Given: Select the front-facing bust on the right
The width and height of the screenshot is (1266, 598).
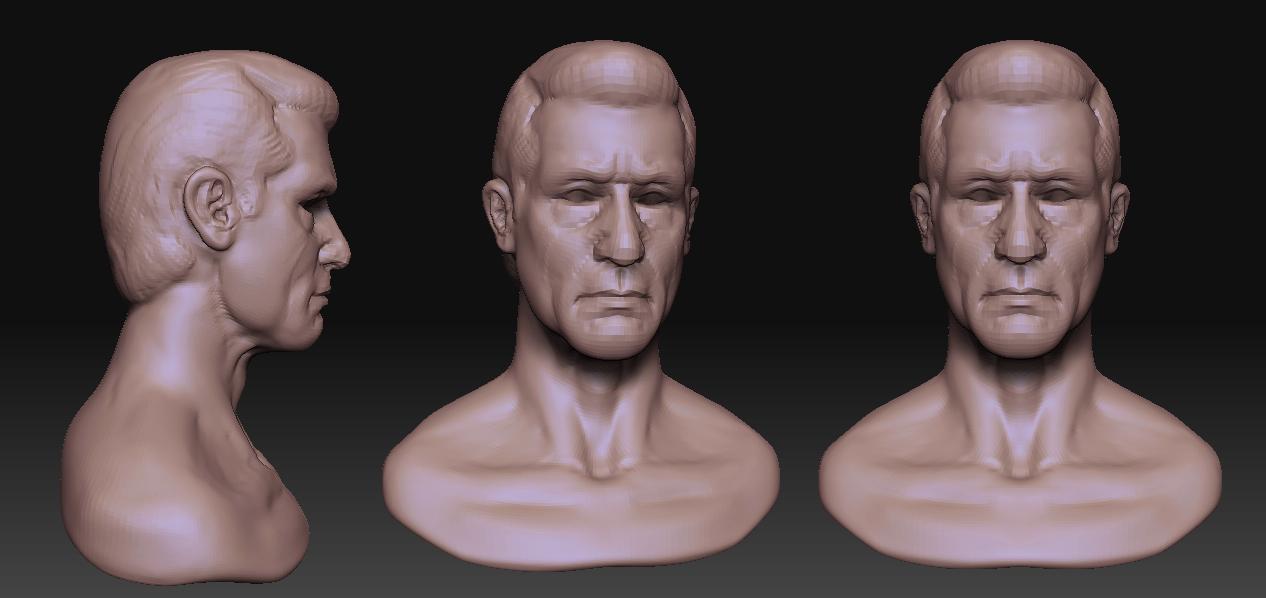Looking at the screenshot, I should (1020, 304).
